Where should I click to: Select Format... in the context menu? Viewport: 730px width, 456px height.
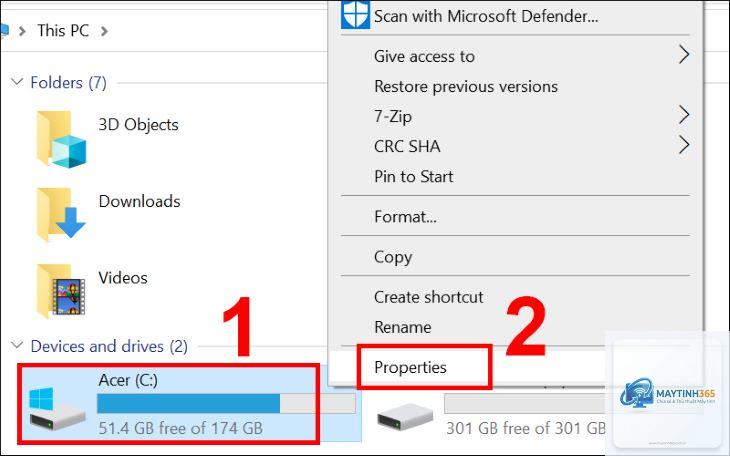406,217
